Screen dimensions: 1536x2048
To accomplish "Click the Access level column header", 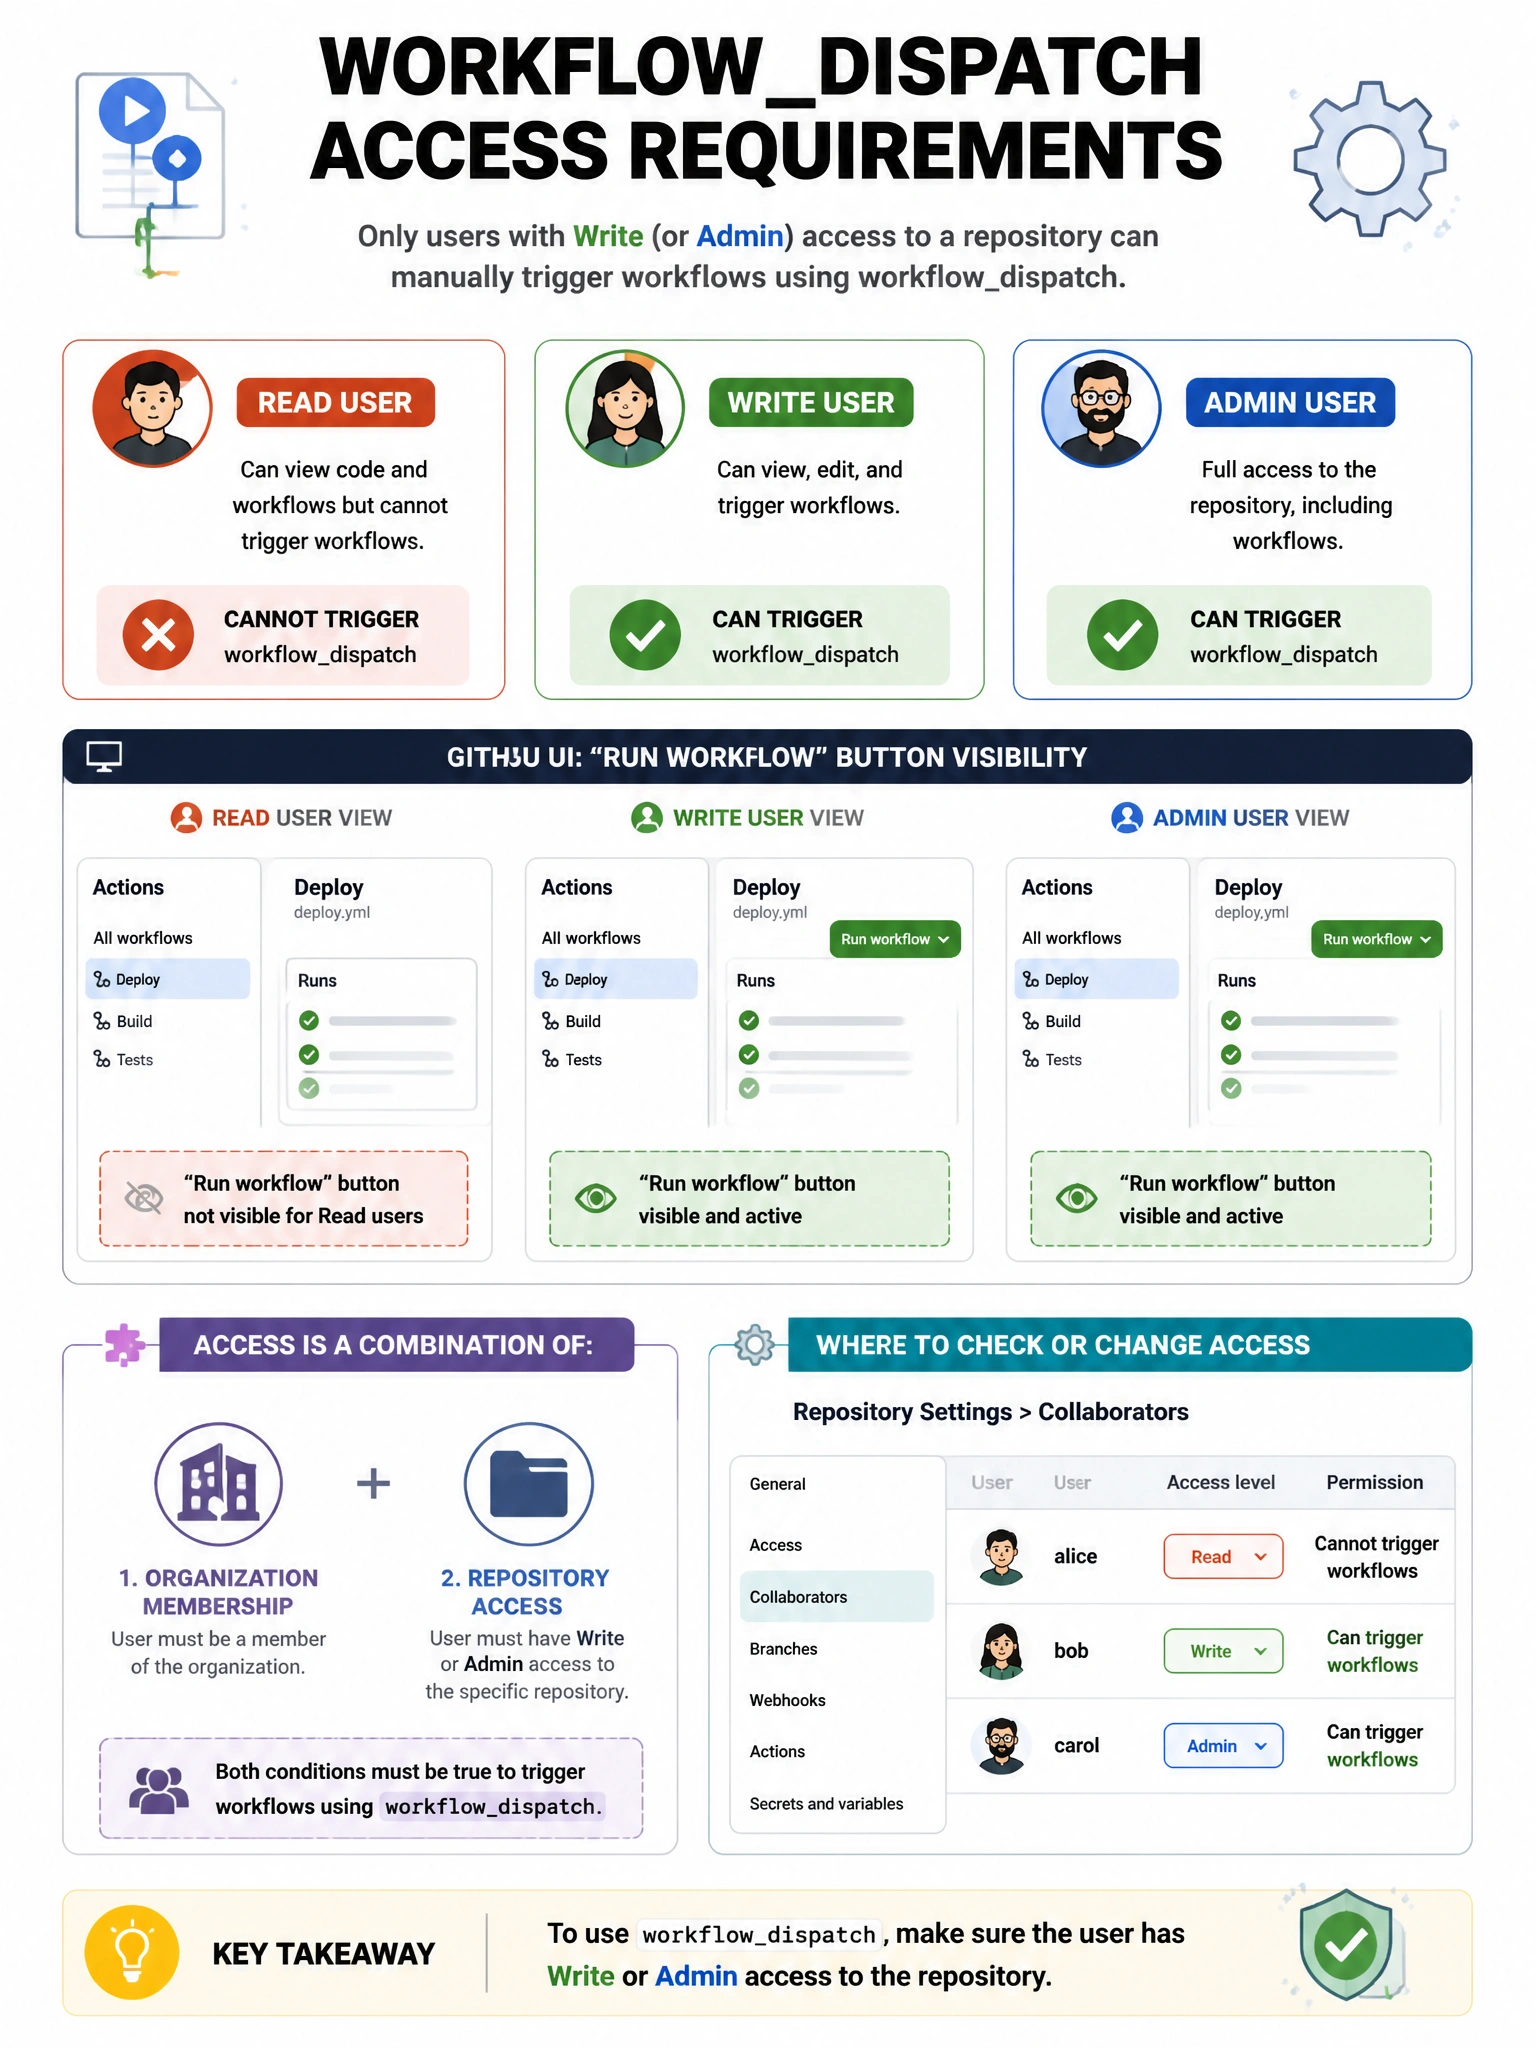I will point(1221,1482).
